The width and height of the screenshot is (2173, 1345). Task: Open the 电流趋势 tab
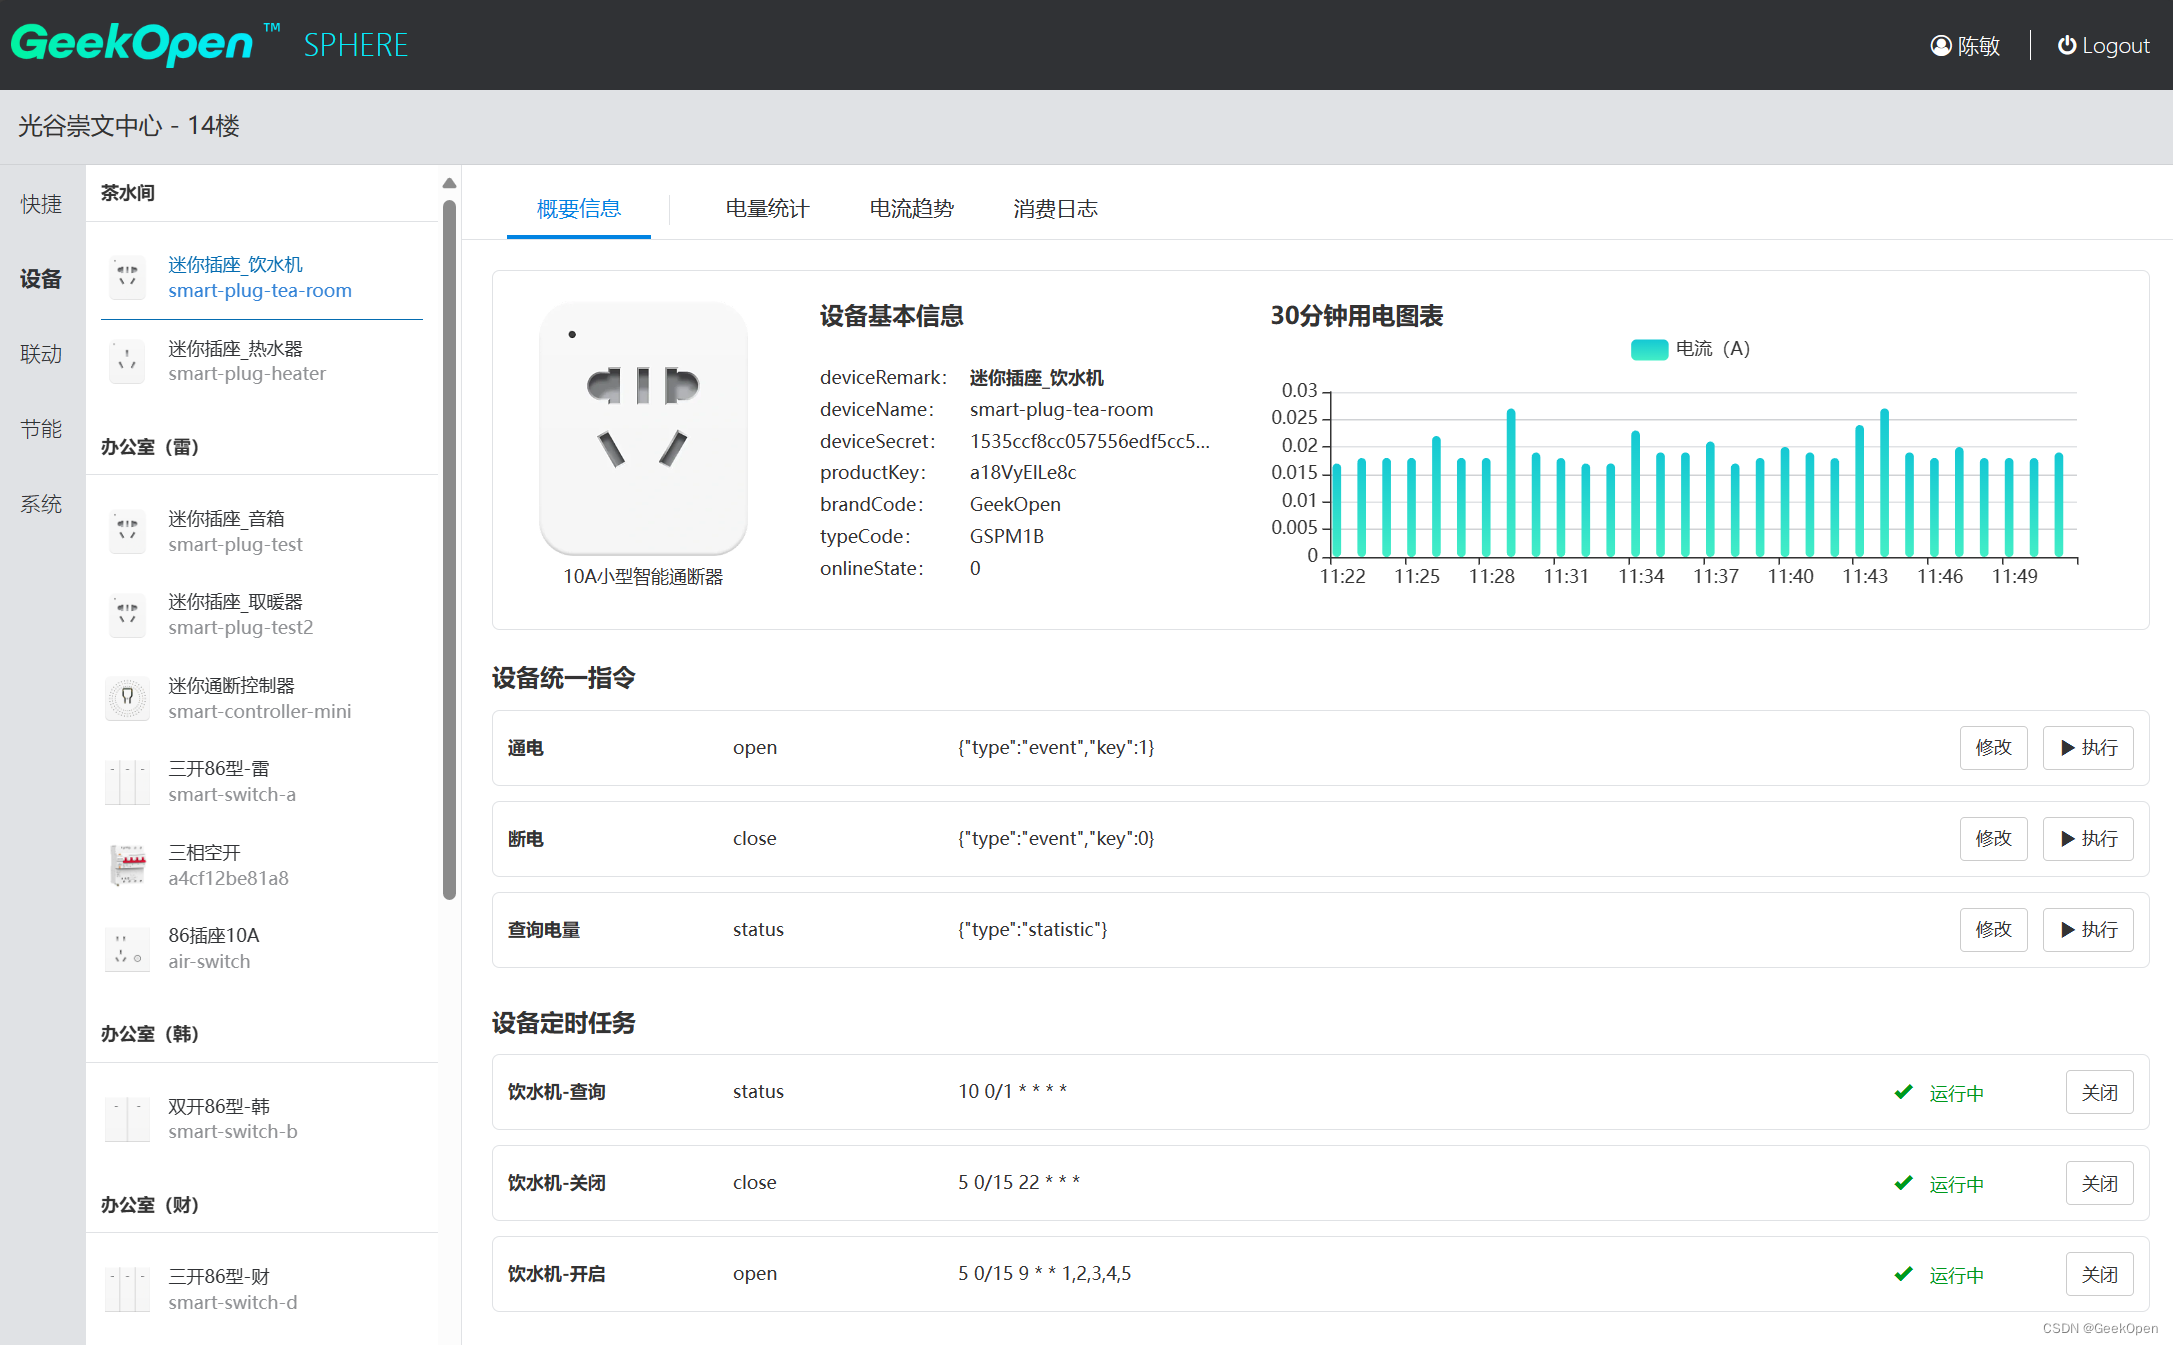[x=911, y=208]
